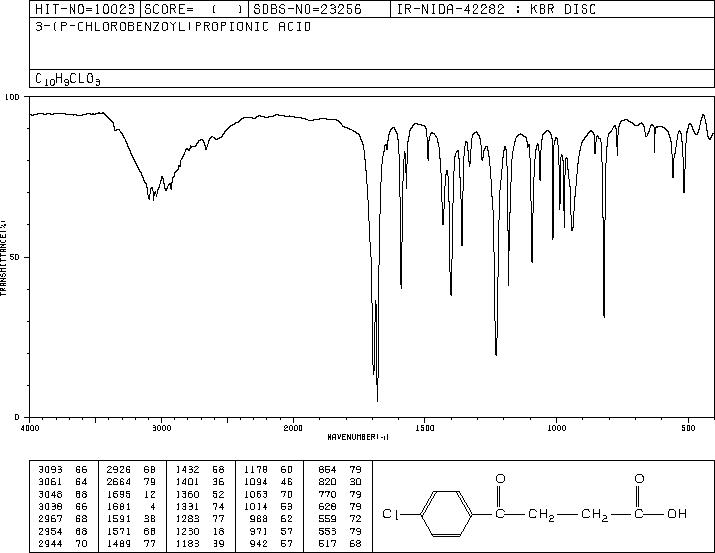
Task: Click the 1183 peak table entry
Action: tap(200, 543)
